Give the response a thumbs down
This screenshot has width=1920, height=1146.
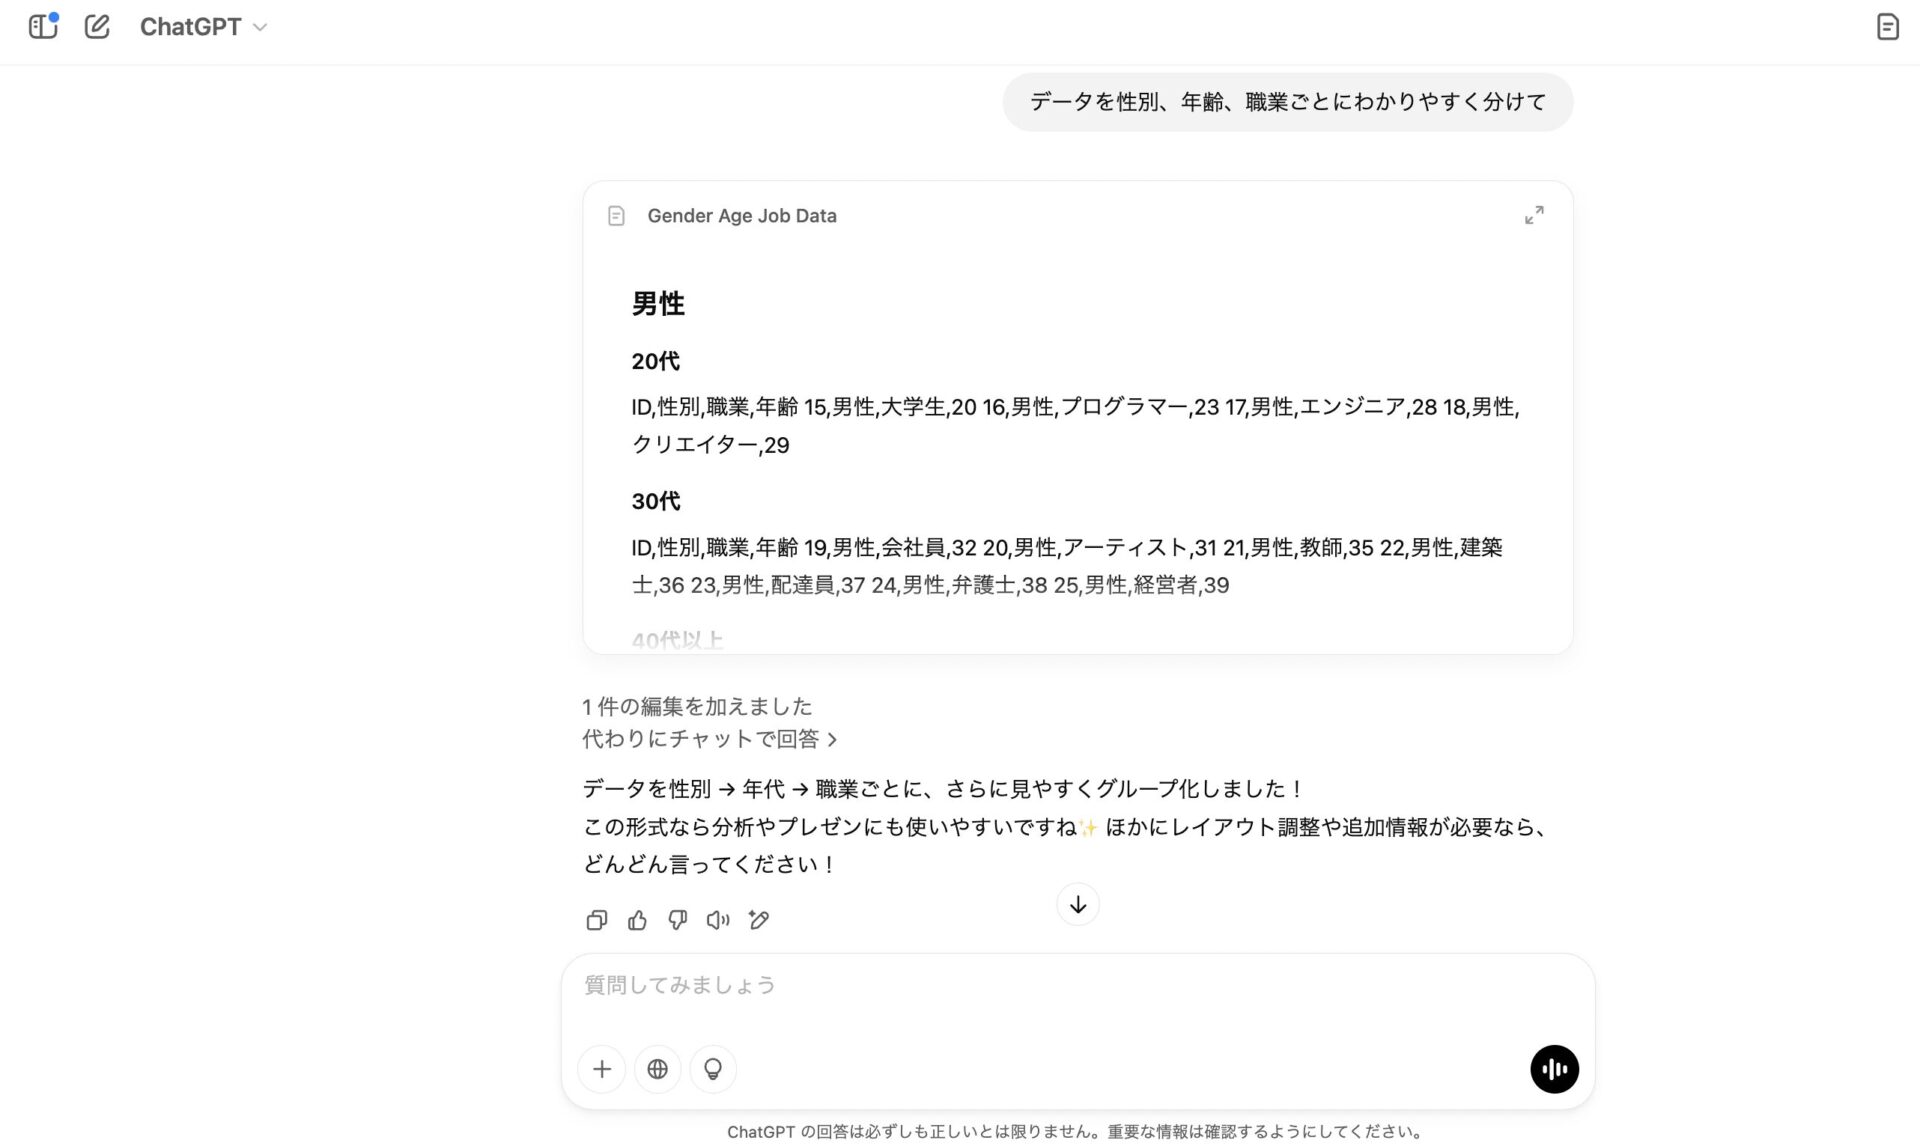pos(678,920)
